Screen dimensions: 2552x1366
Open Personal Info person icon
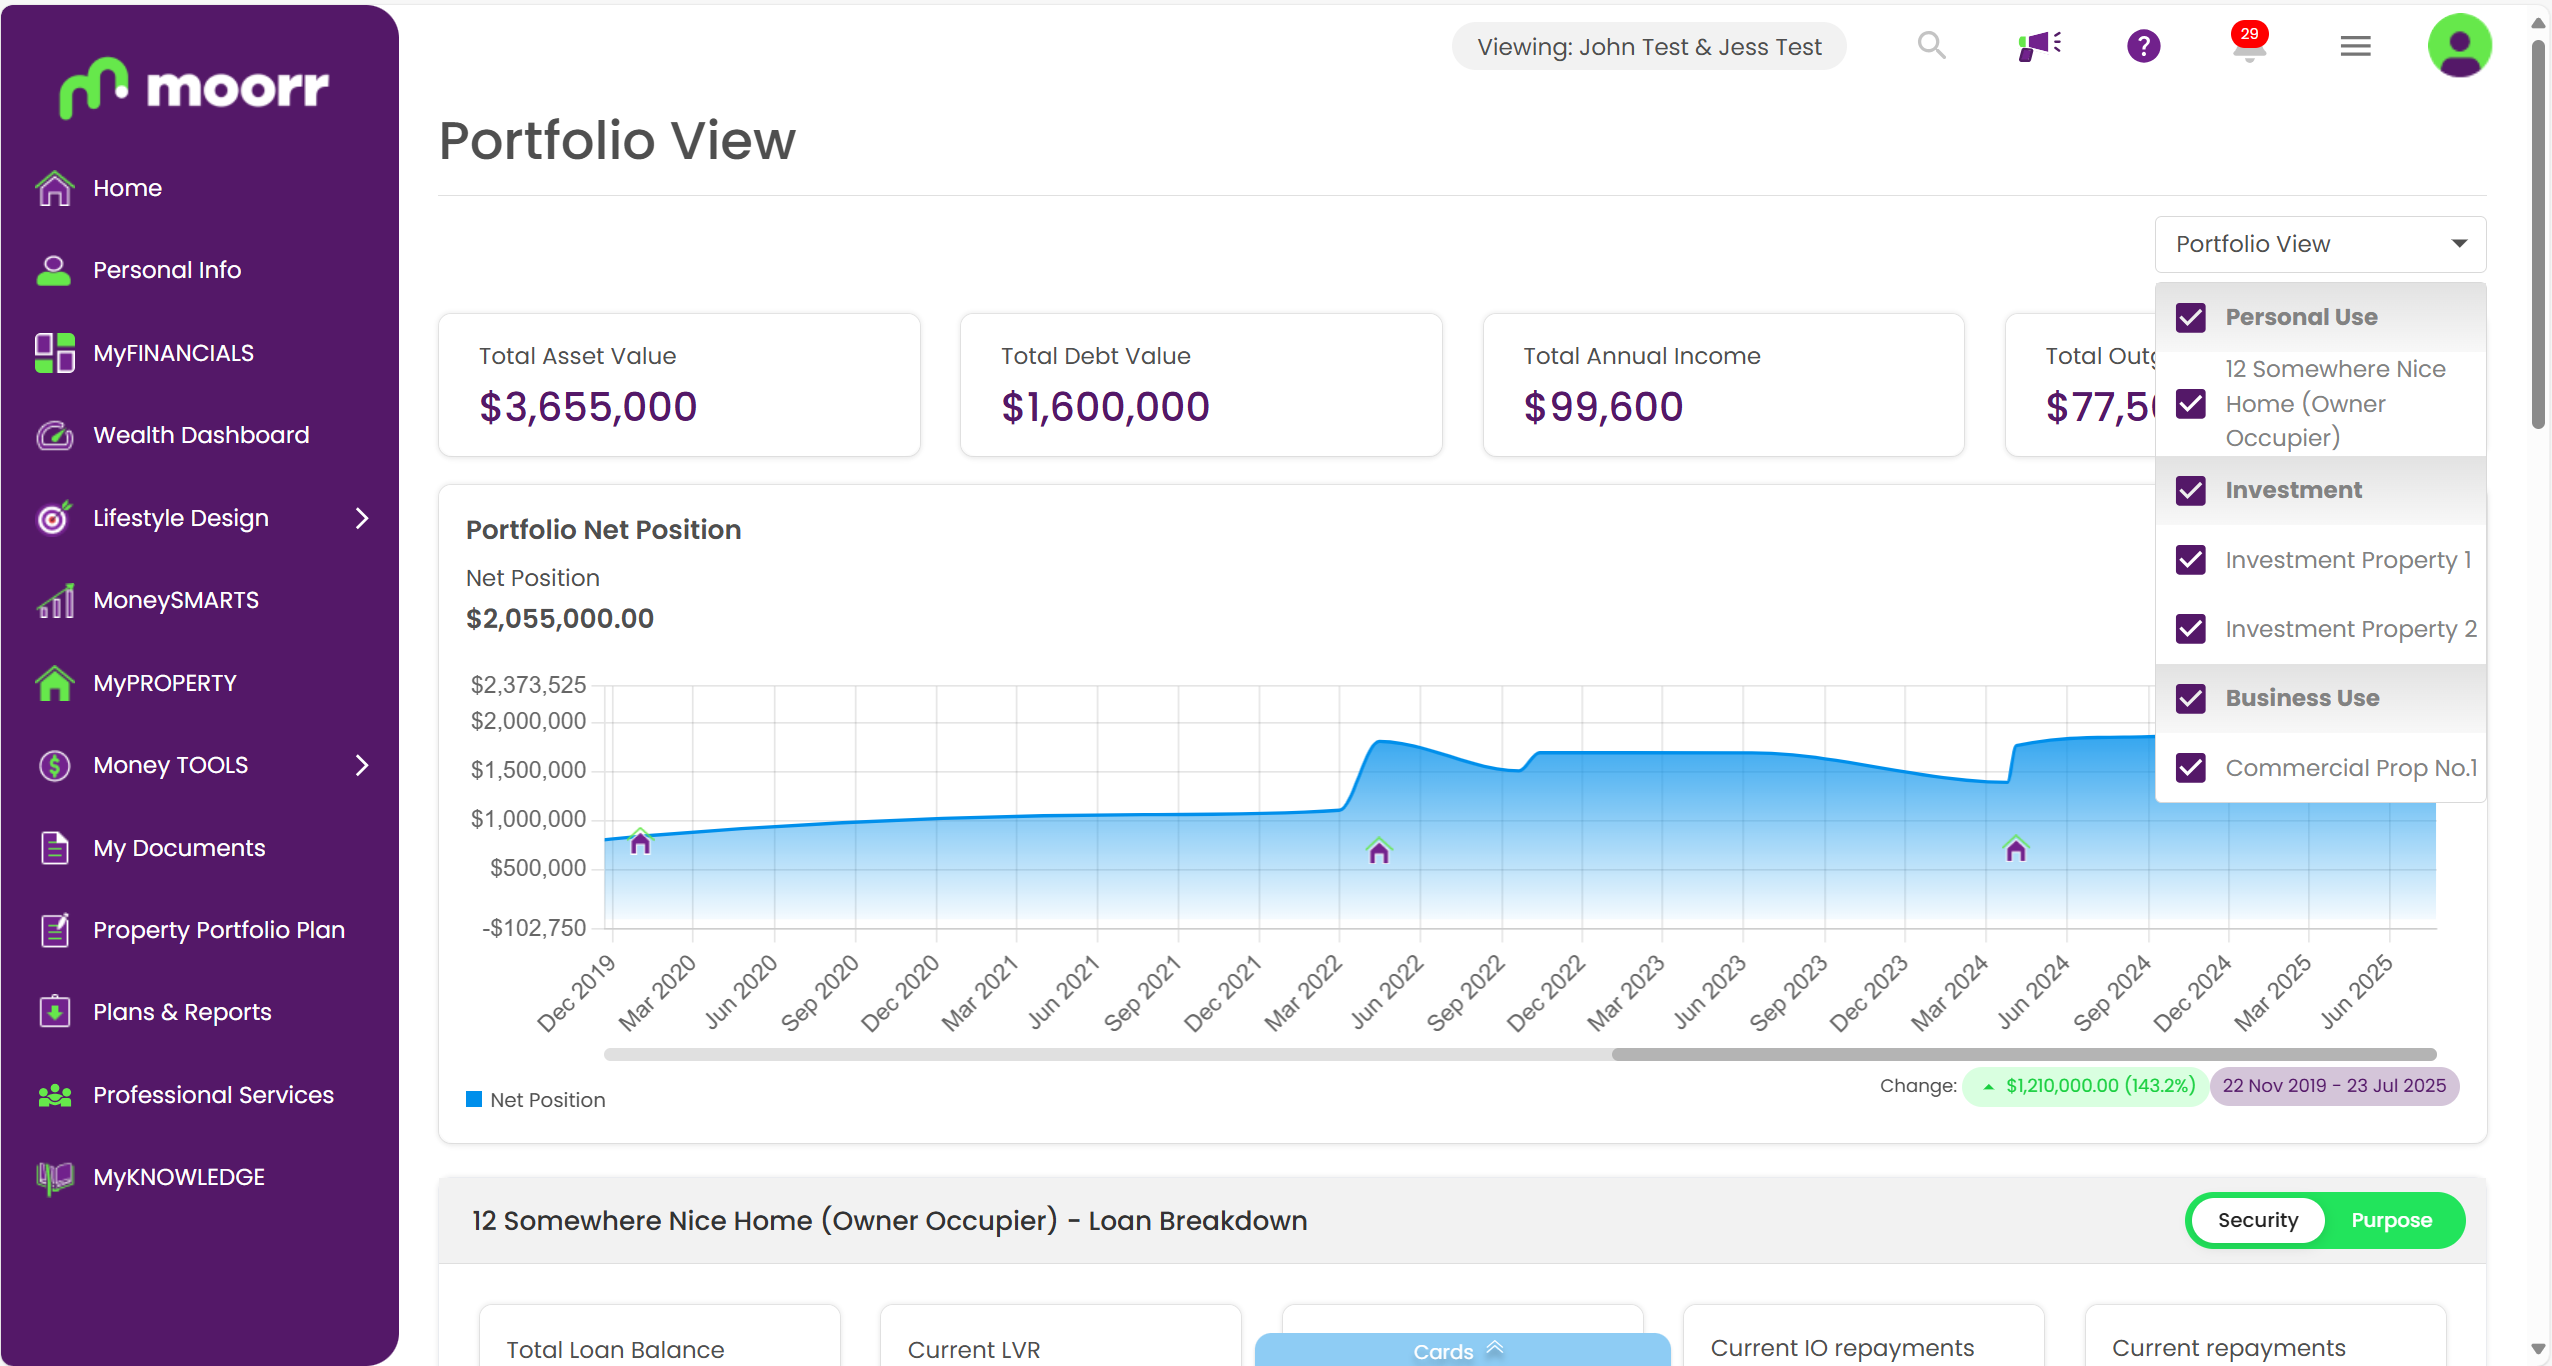[x=54, y=270]
